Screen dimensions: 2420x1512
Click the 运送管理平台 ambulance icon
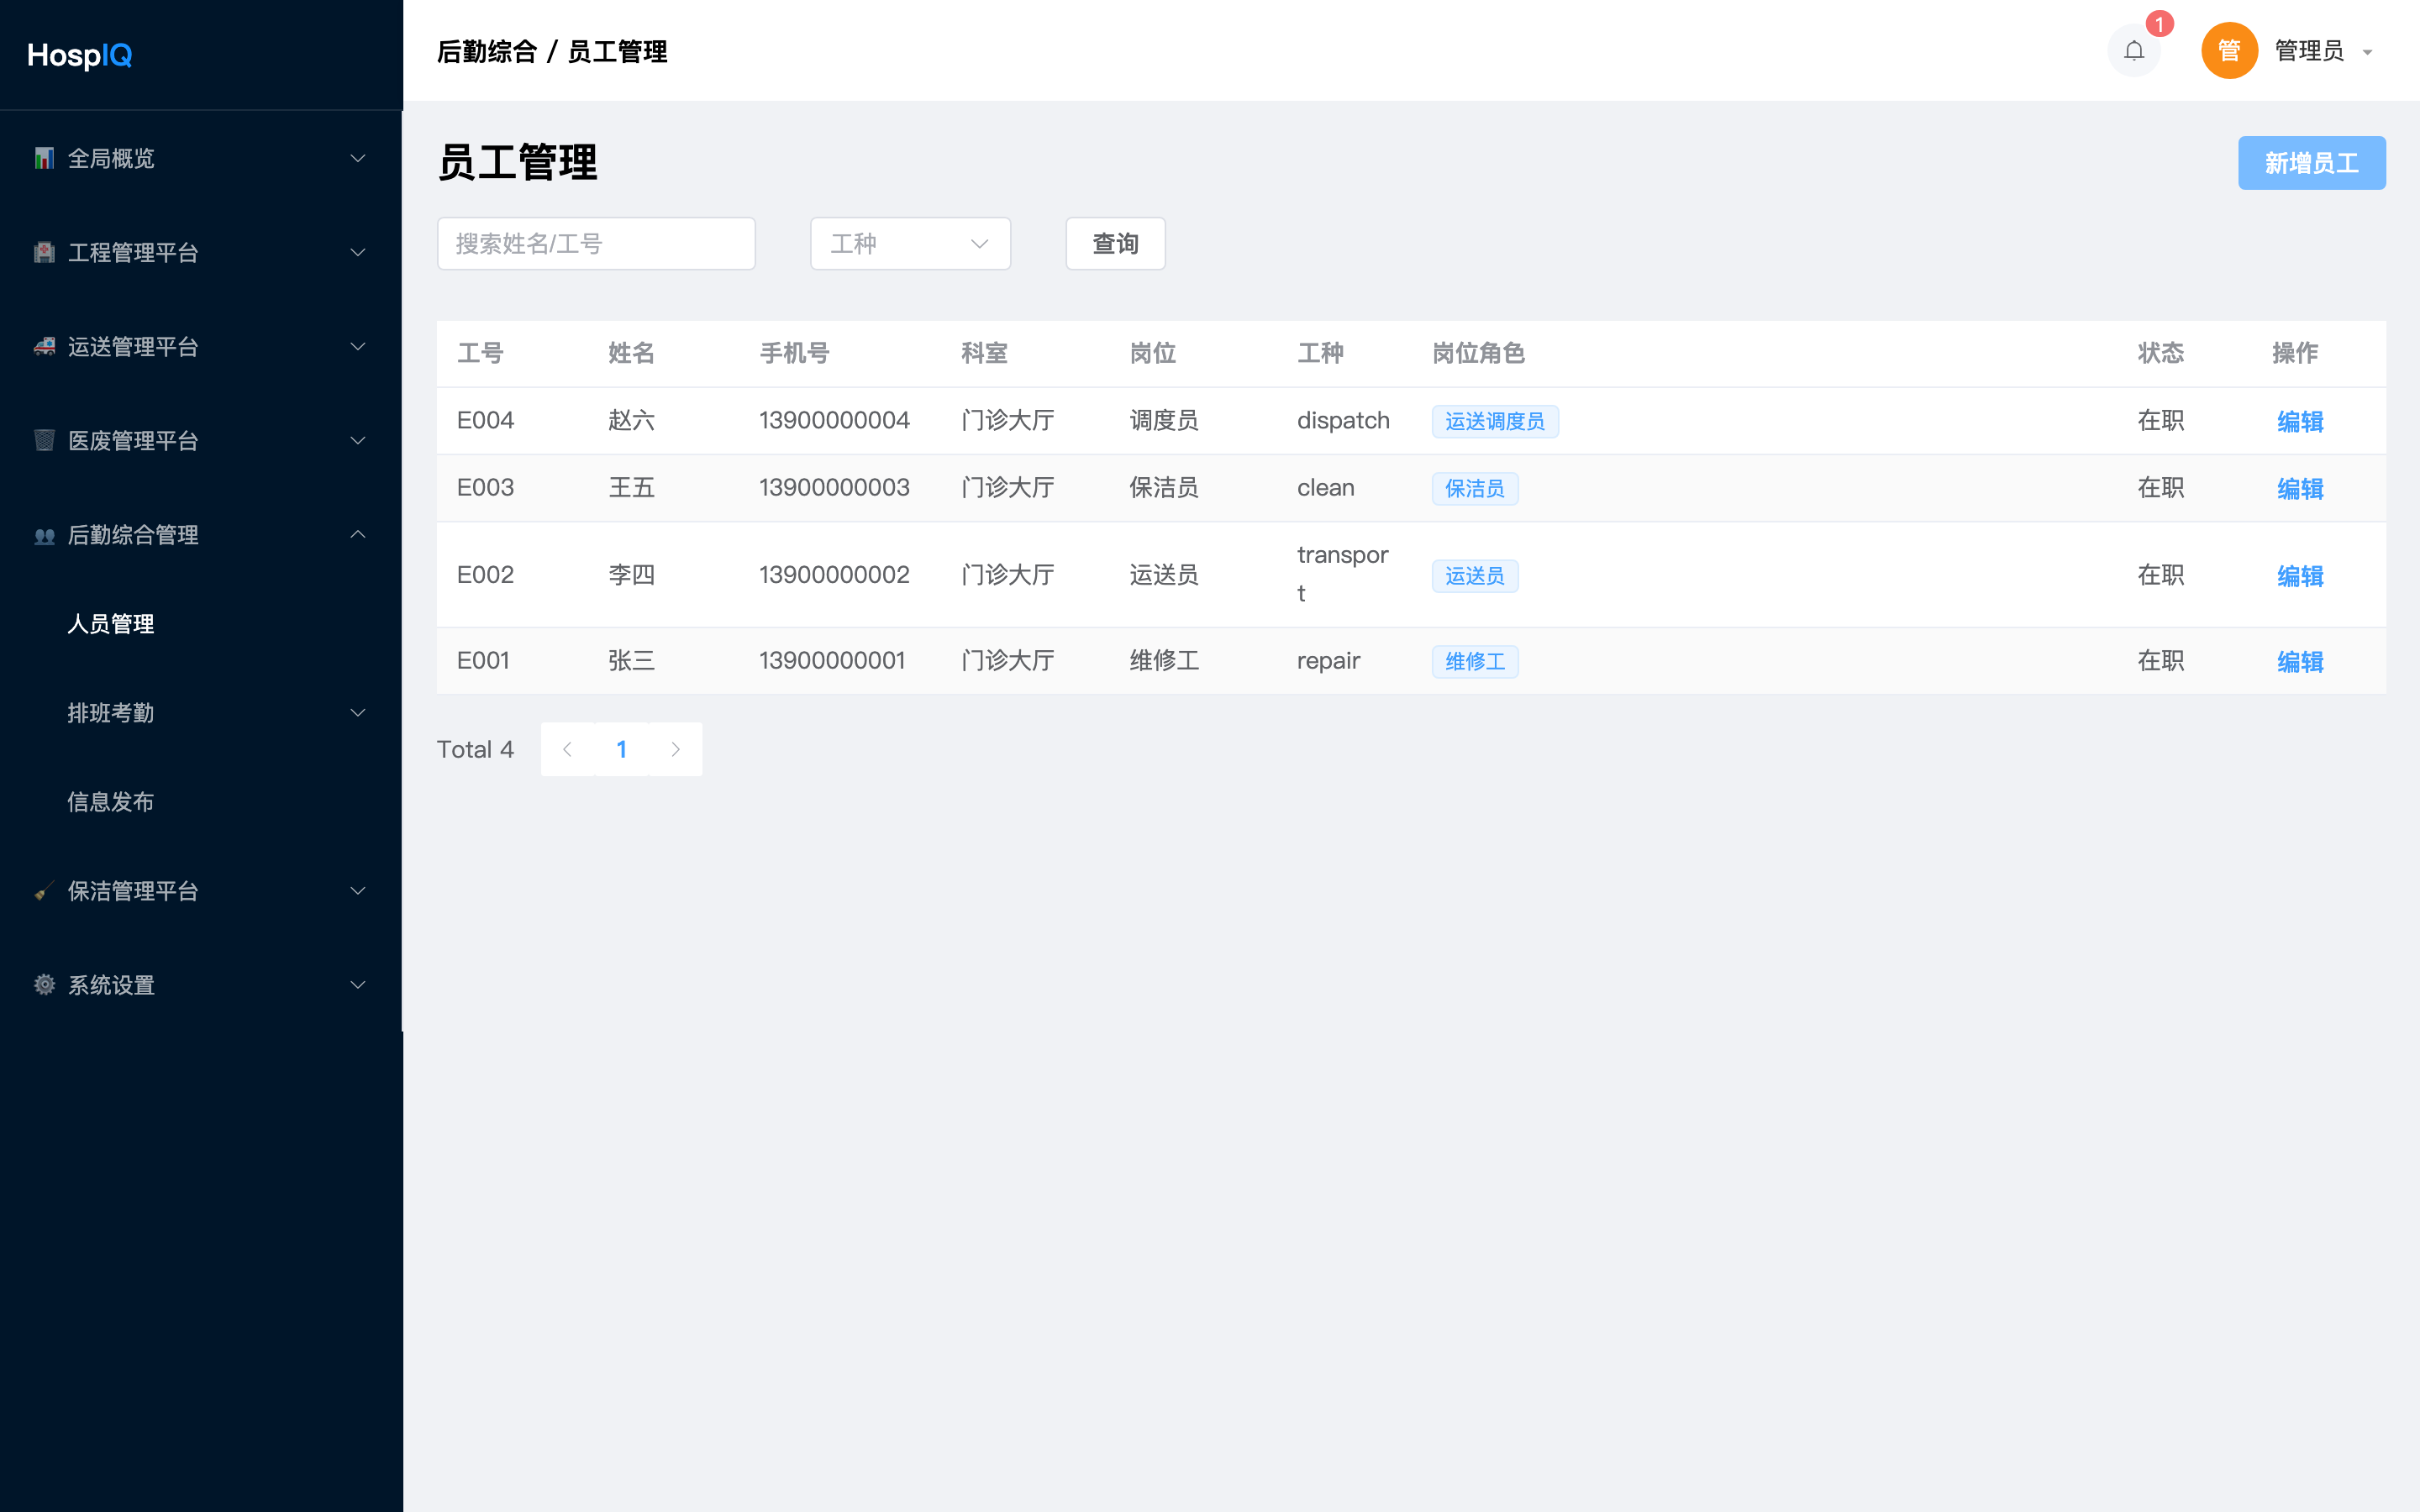coord(44,346)
